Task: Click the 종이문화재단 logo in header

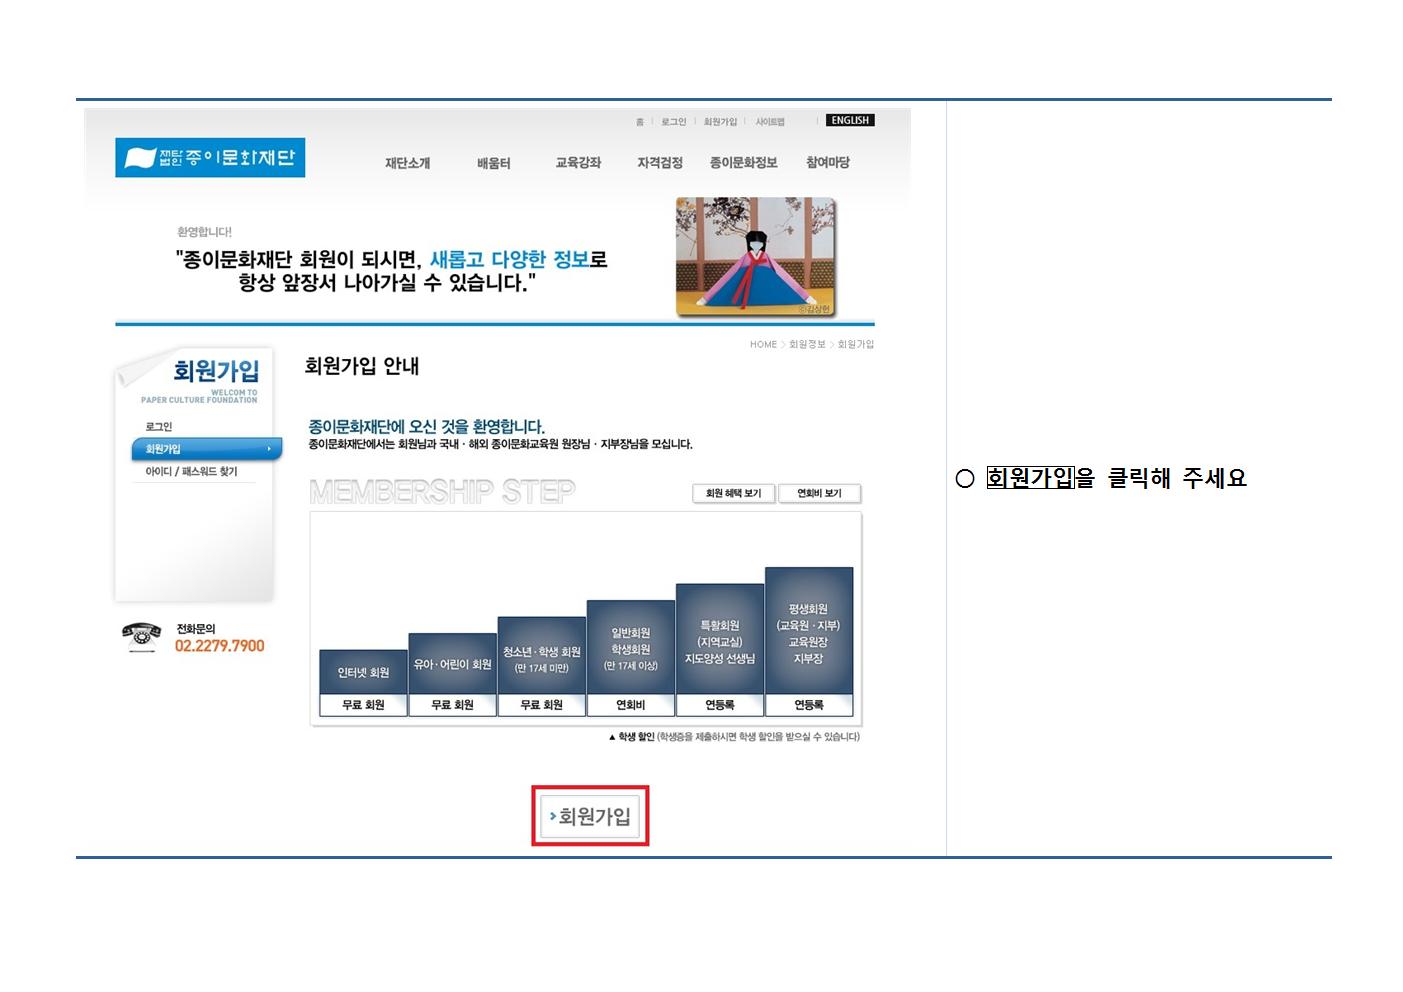Action: pos(210,158)
